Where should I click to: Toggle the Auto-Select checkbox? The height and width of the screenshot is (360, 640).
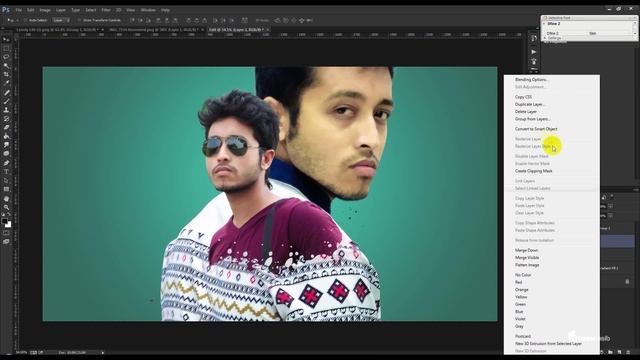pyautogui.click(x=25, y=20)
